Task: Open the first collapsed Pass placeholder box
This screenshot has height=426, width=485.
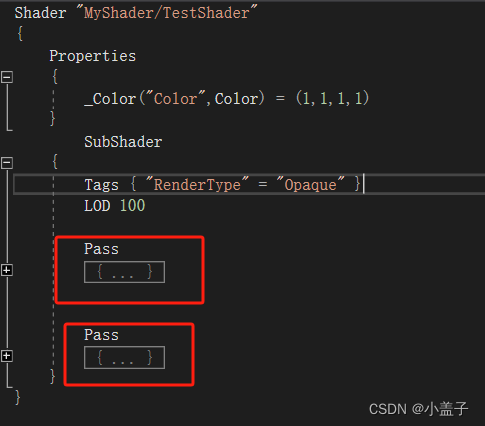Action: 124,272
